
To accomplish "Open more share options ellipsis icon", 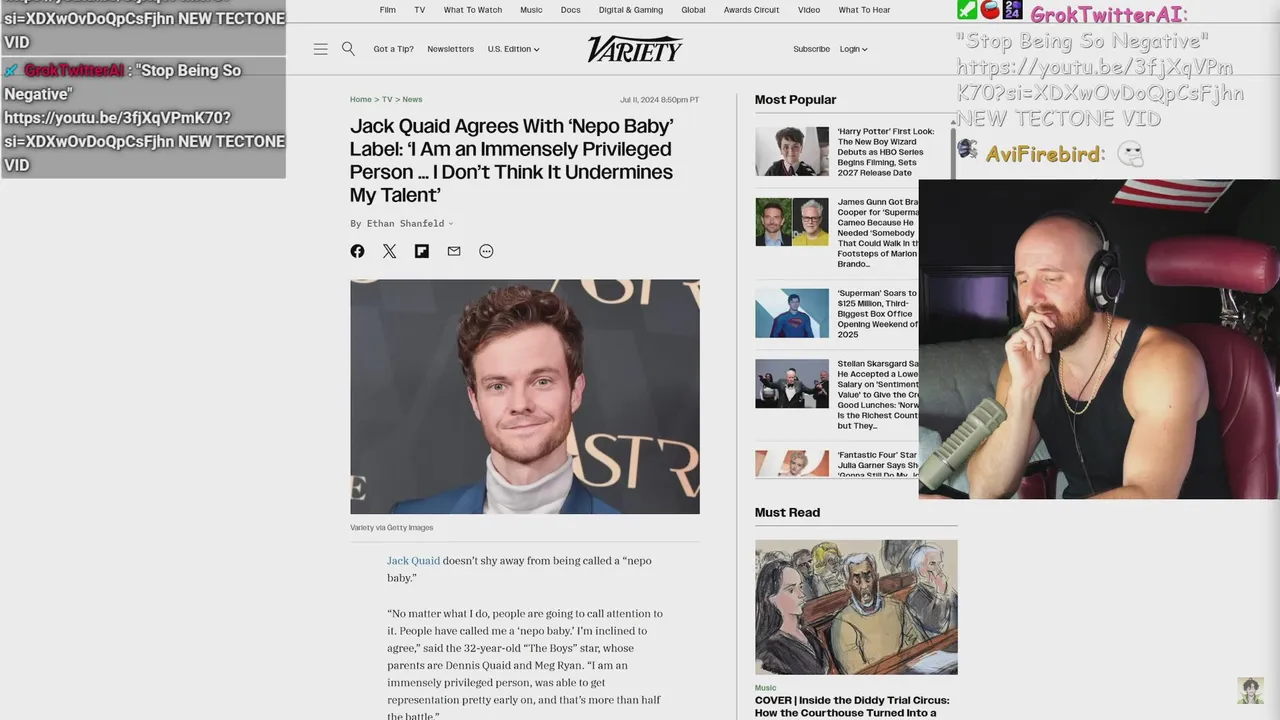I will pos(486,251).
